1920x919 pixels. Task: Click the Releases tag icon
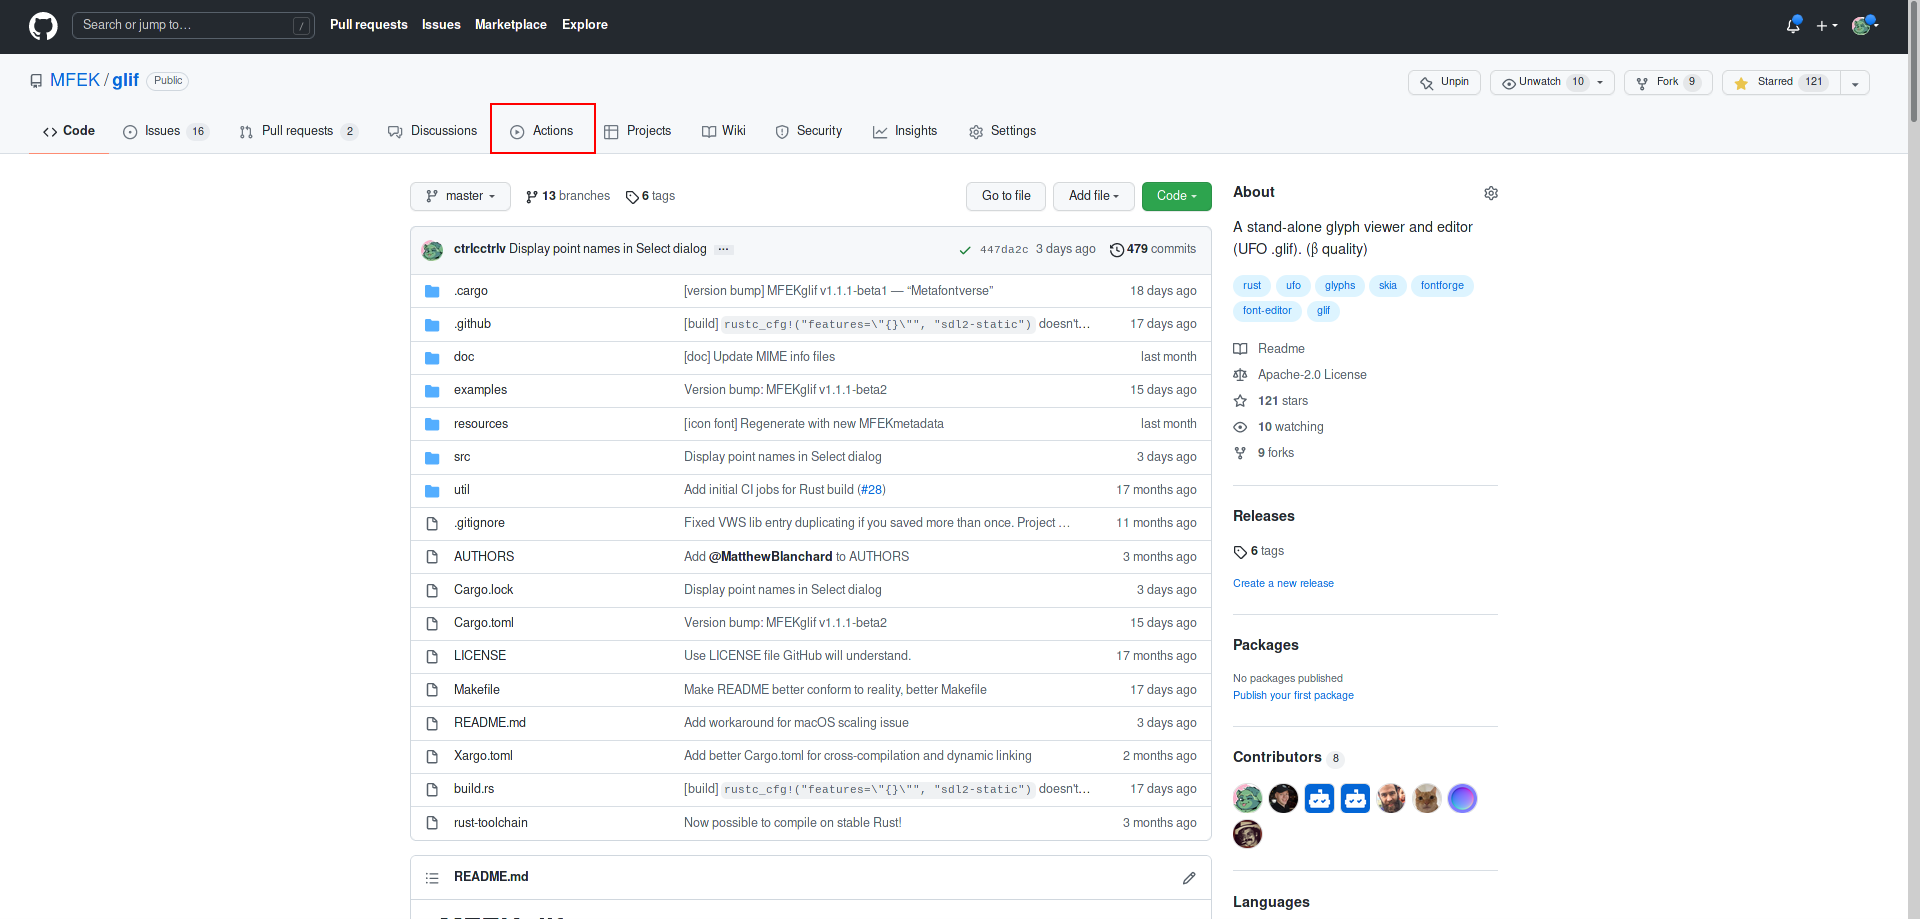point(1240,552)
